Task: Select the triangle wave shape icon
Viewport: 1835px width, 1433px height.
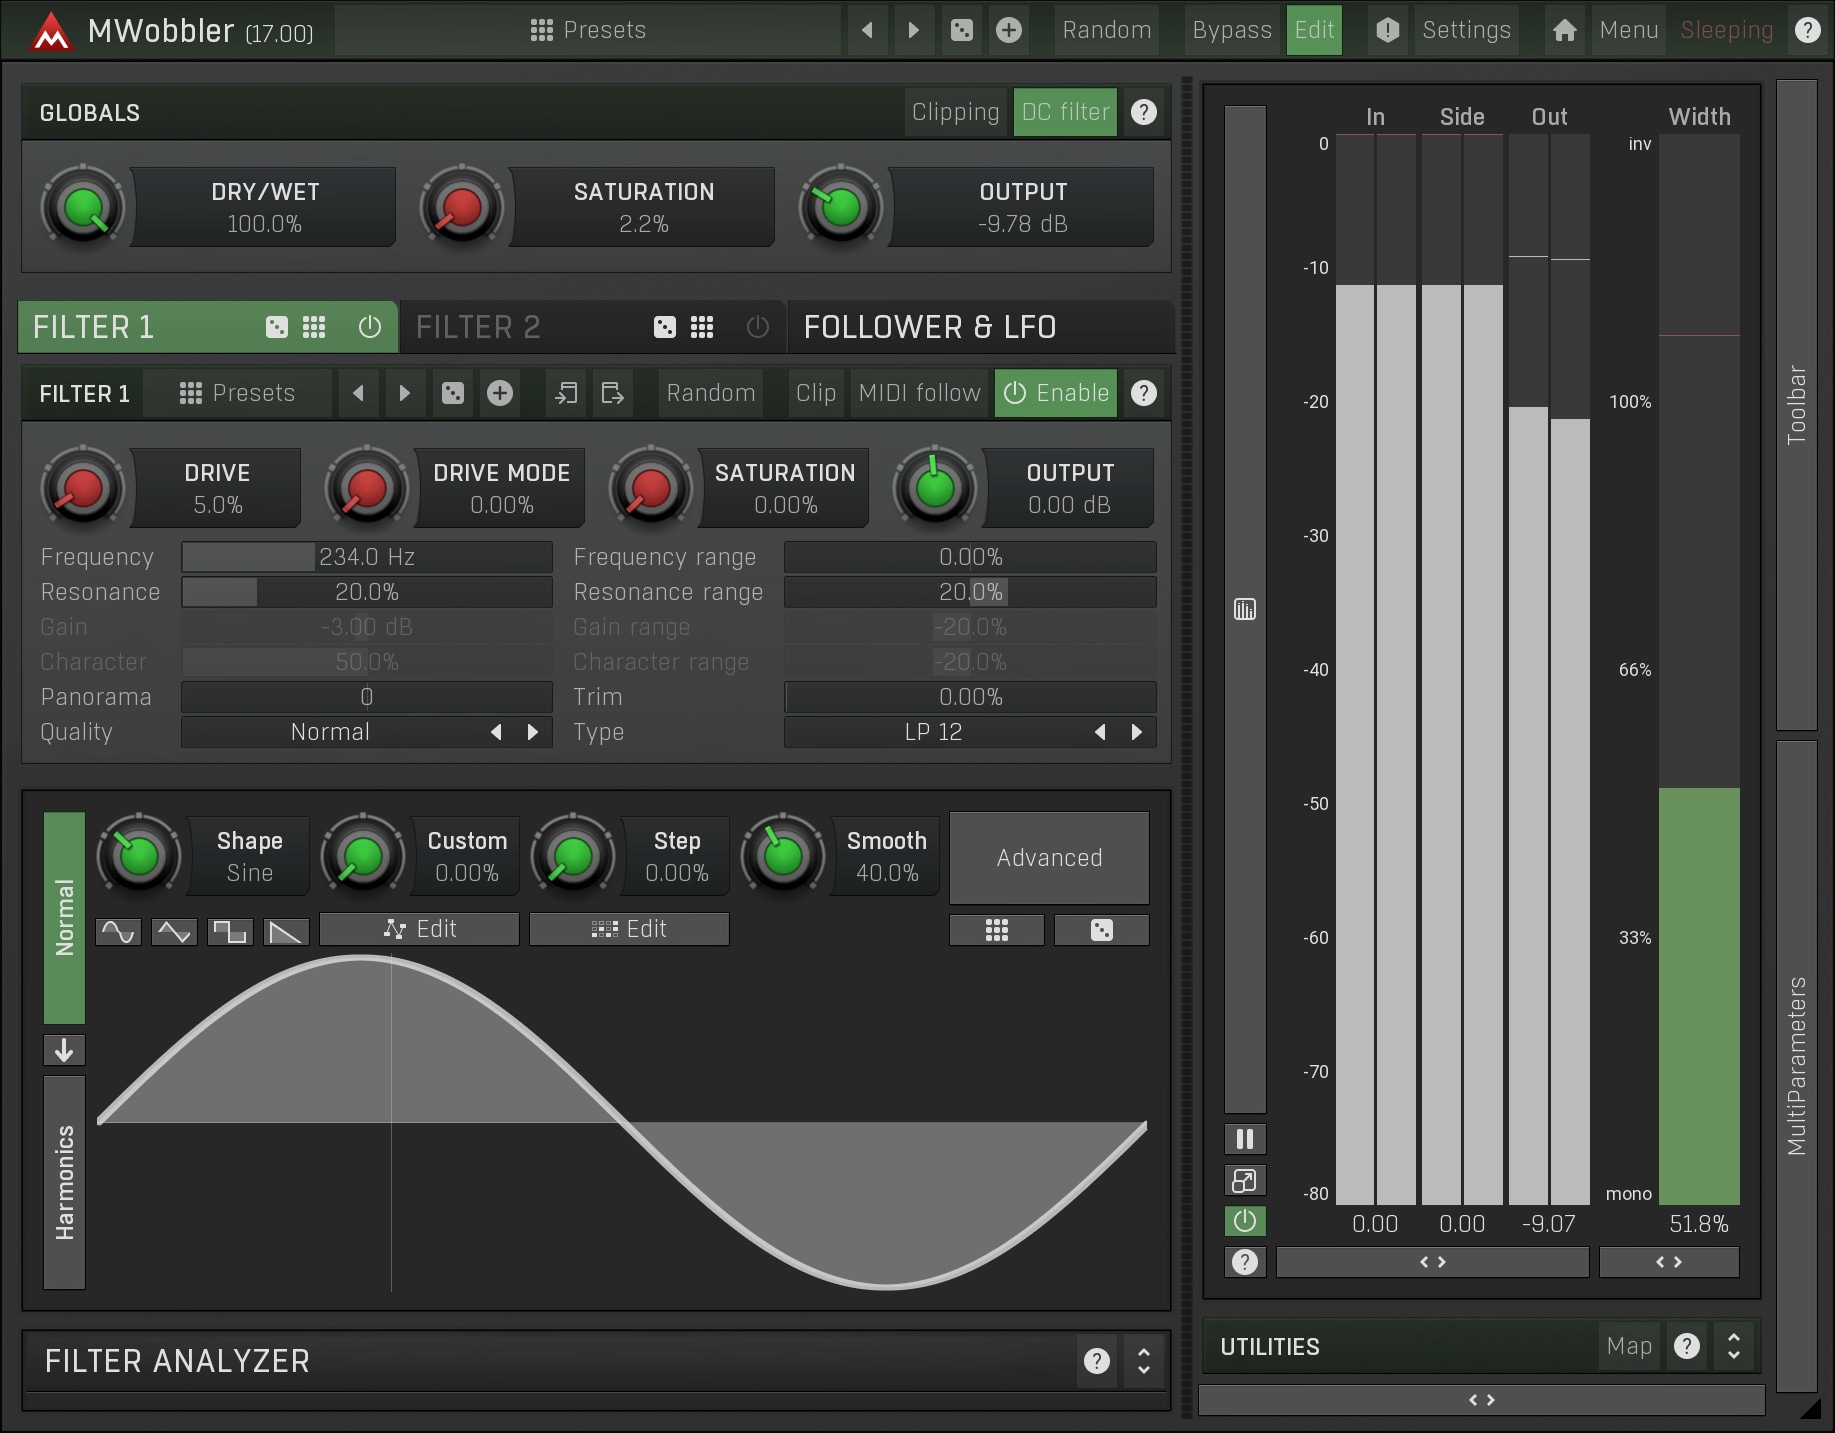Action: tap(174, 932)
